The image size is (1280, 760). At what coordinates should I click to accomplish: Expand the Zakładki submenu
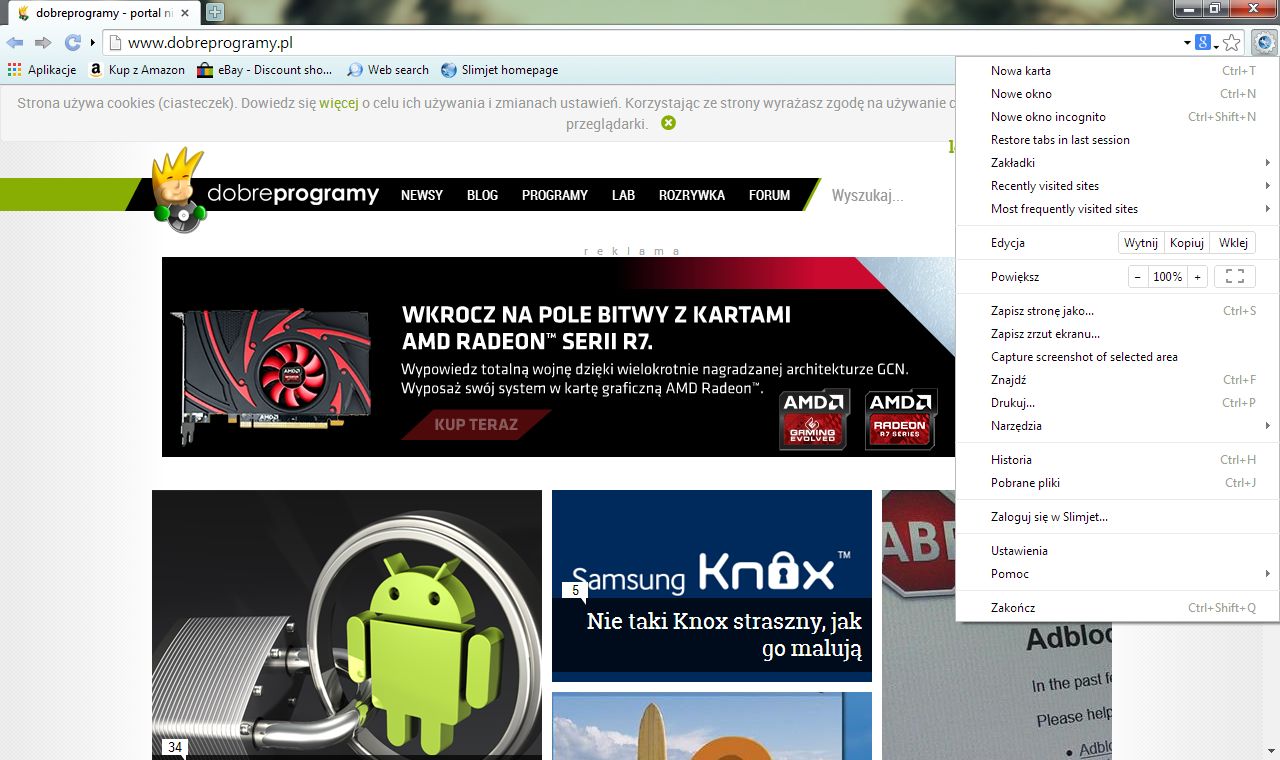[1118, 163]
